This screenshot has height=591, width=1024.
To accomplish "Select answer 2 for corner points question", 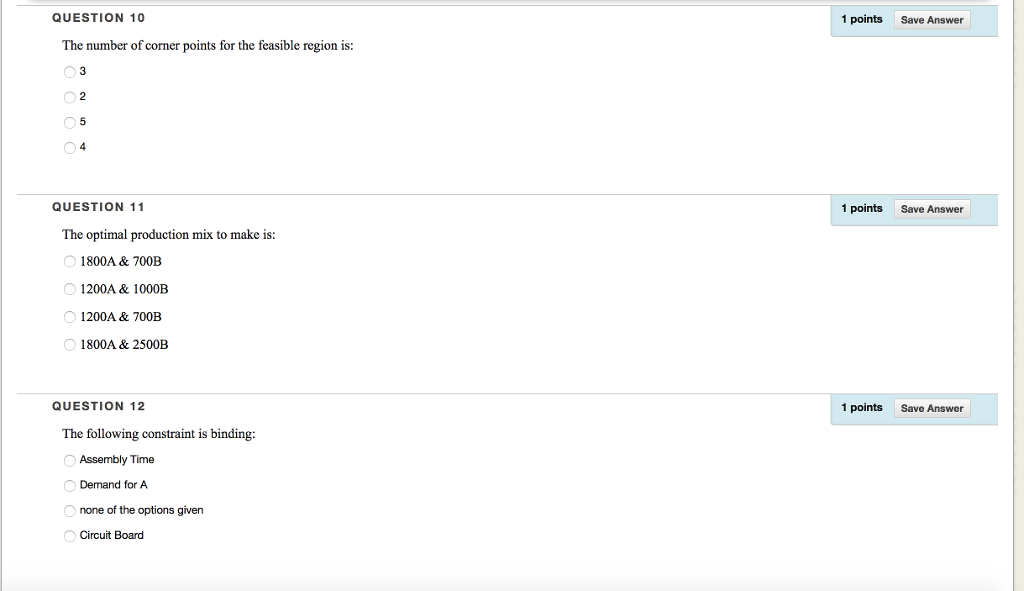I will pos(69,97).
